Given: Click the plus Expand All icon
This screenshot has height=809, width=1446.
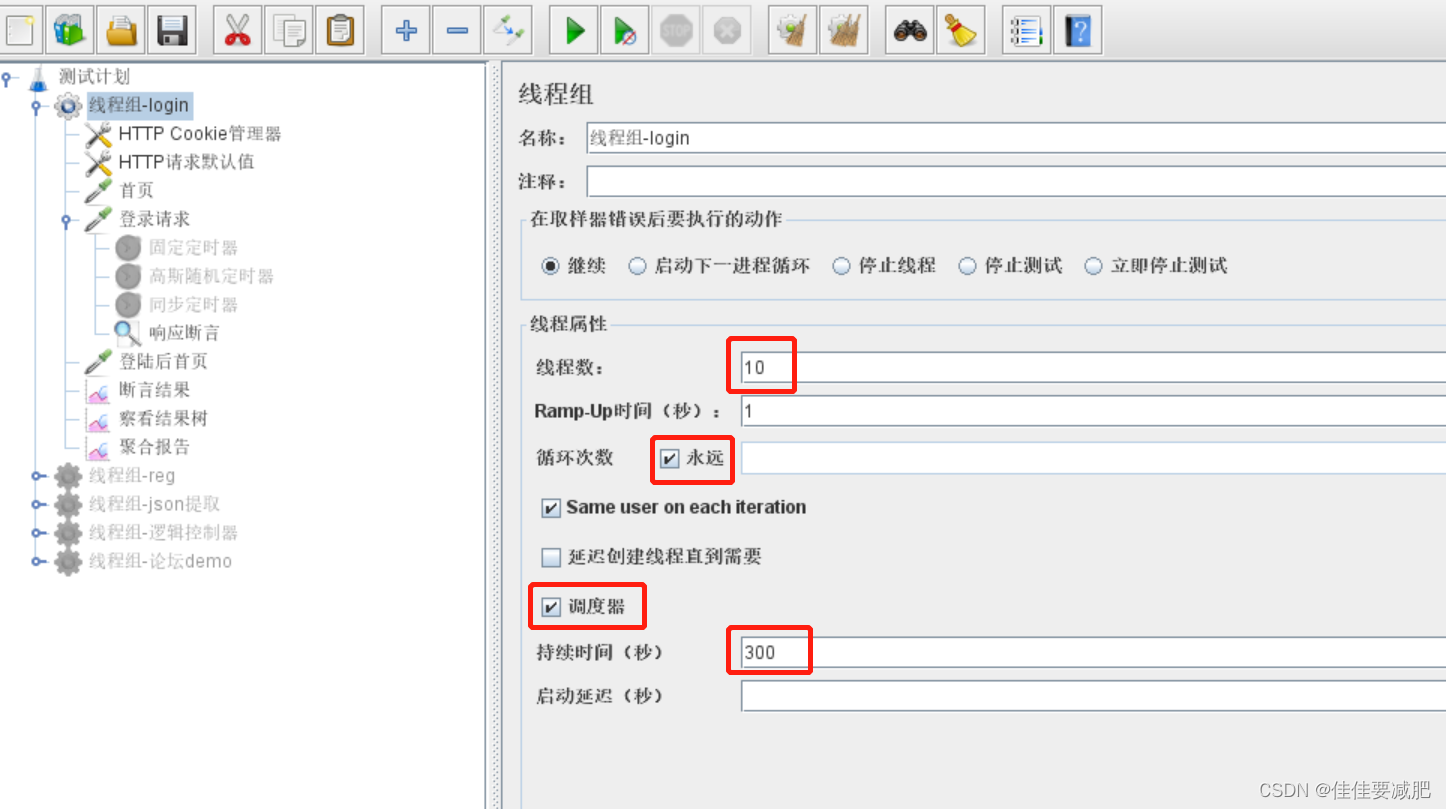Looking at the screenshot, I should [x=406, y=30].
